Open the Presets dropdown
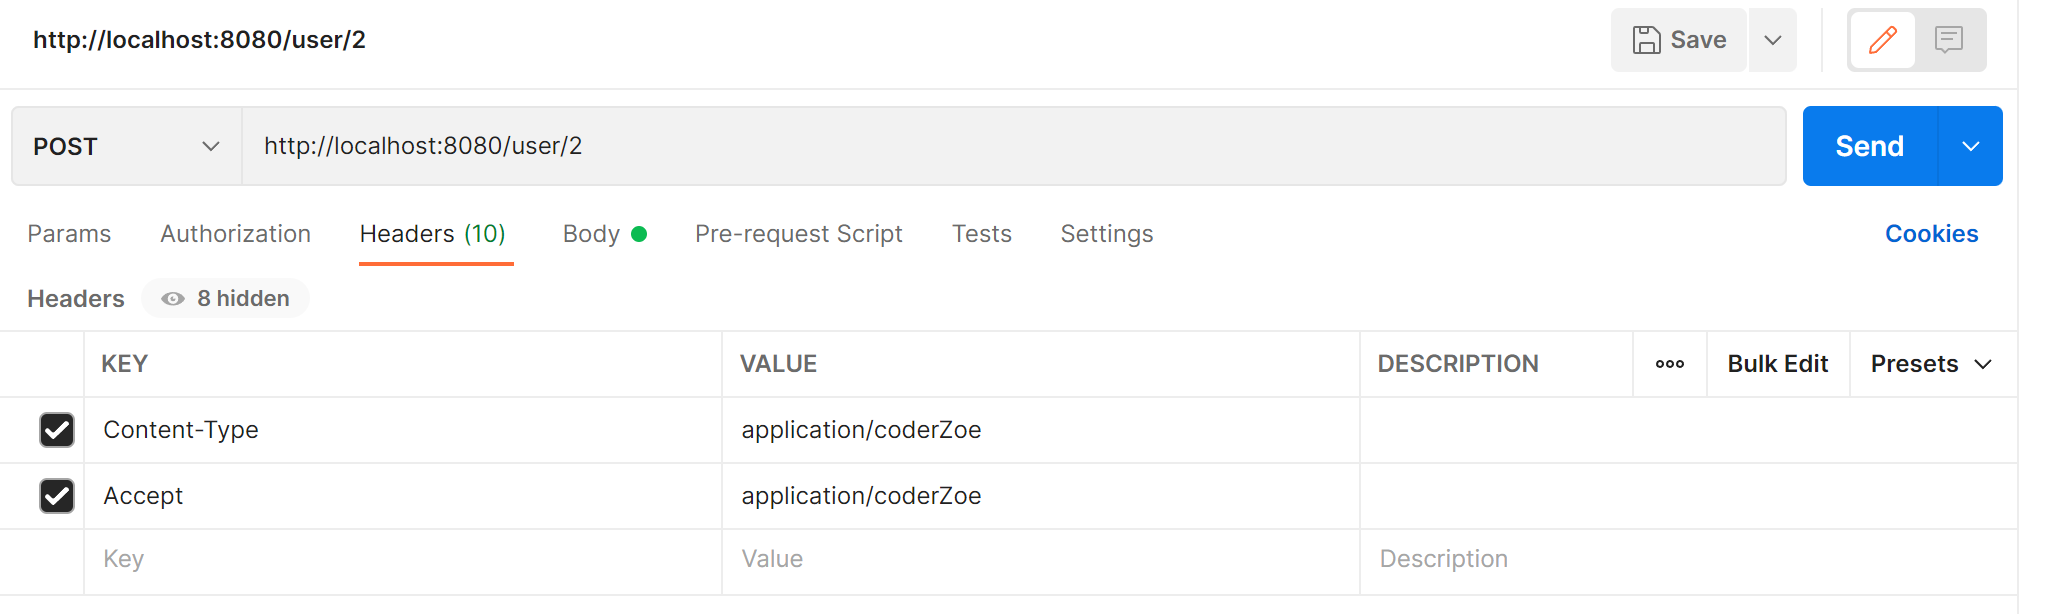The height and width of the screenshot is (614, 2046). [1932, 364]
